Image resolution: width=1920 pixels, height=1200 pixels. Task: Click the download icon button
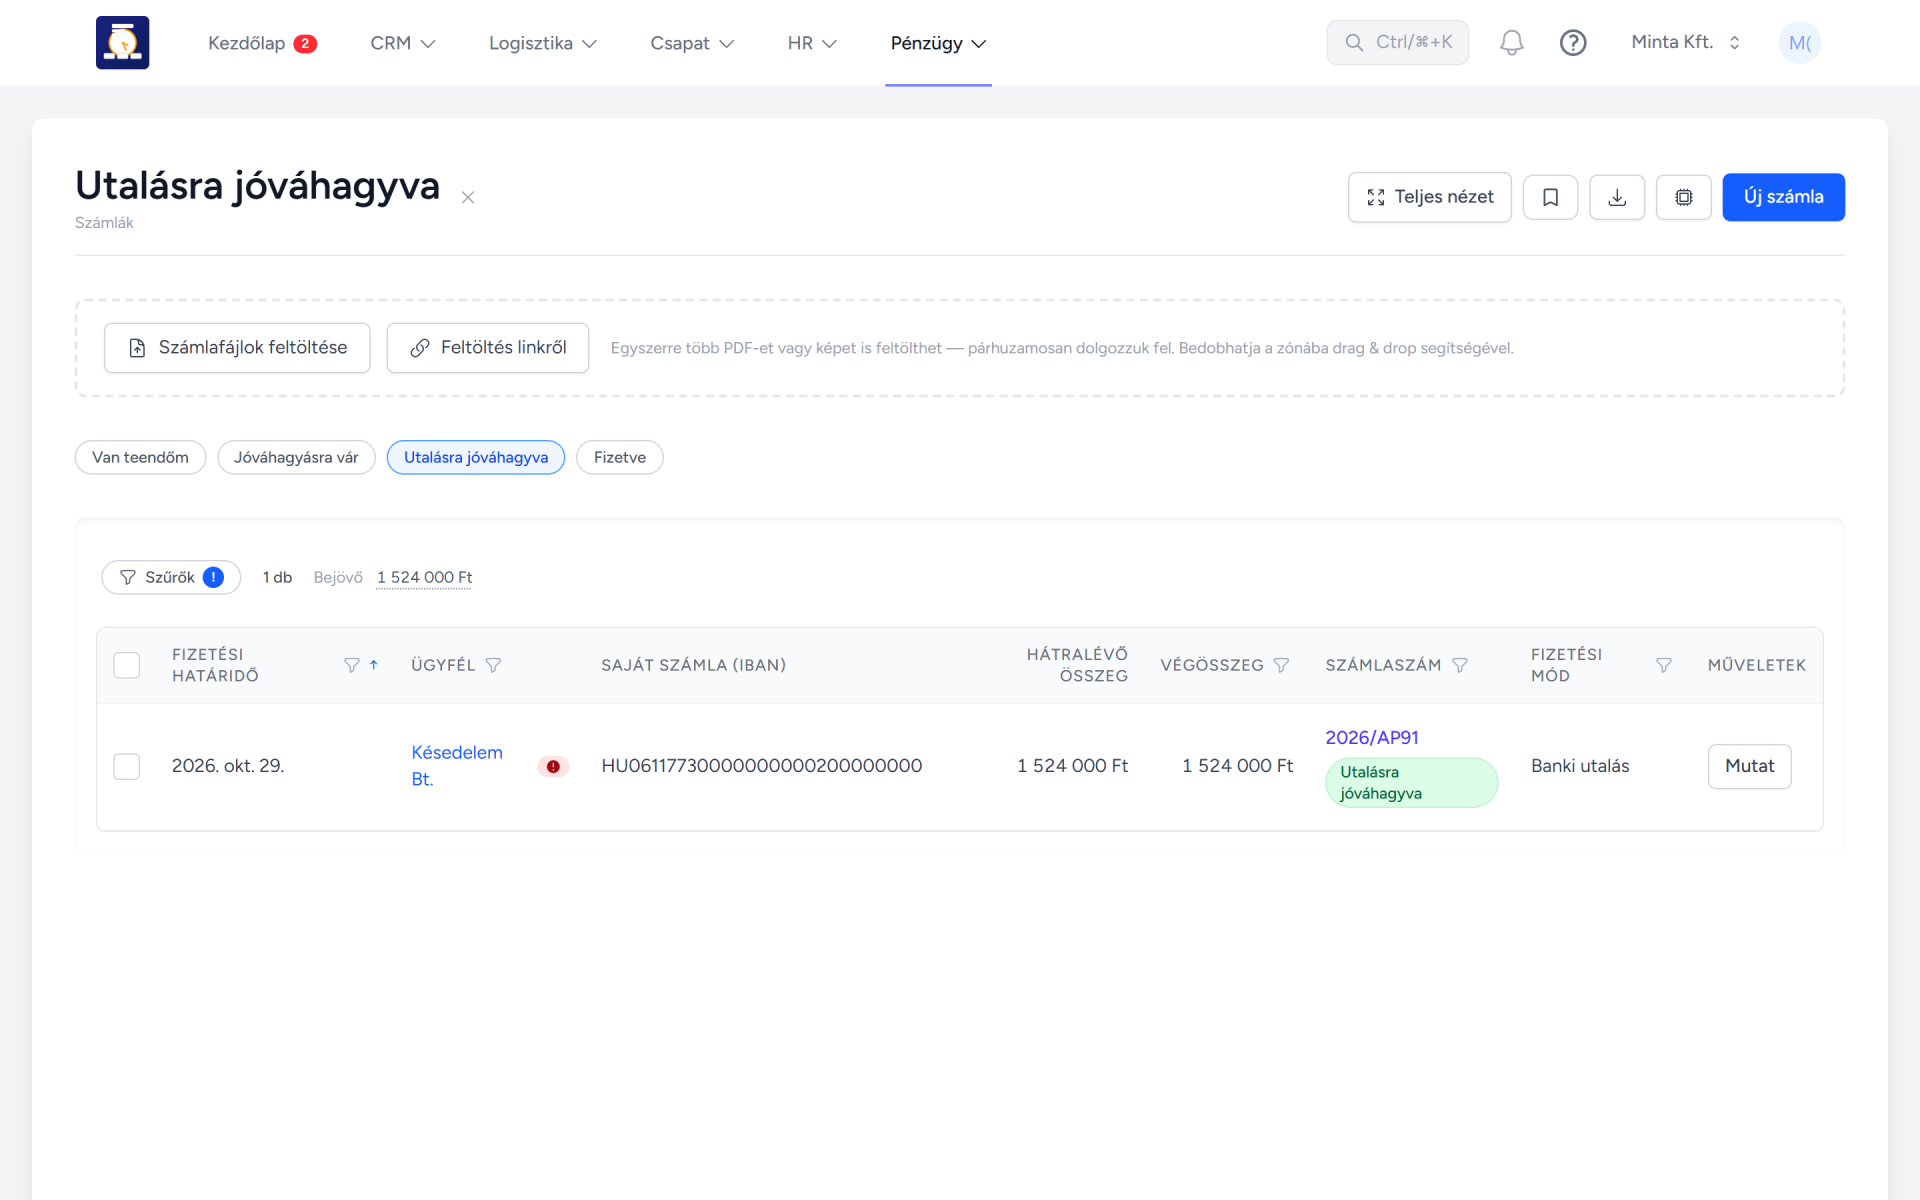click(1617, 197)
